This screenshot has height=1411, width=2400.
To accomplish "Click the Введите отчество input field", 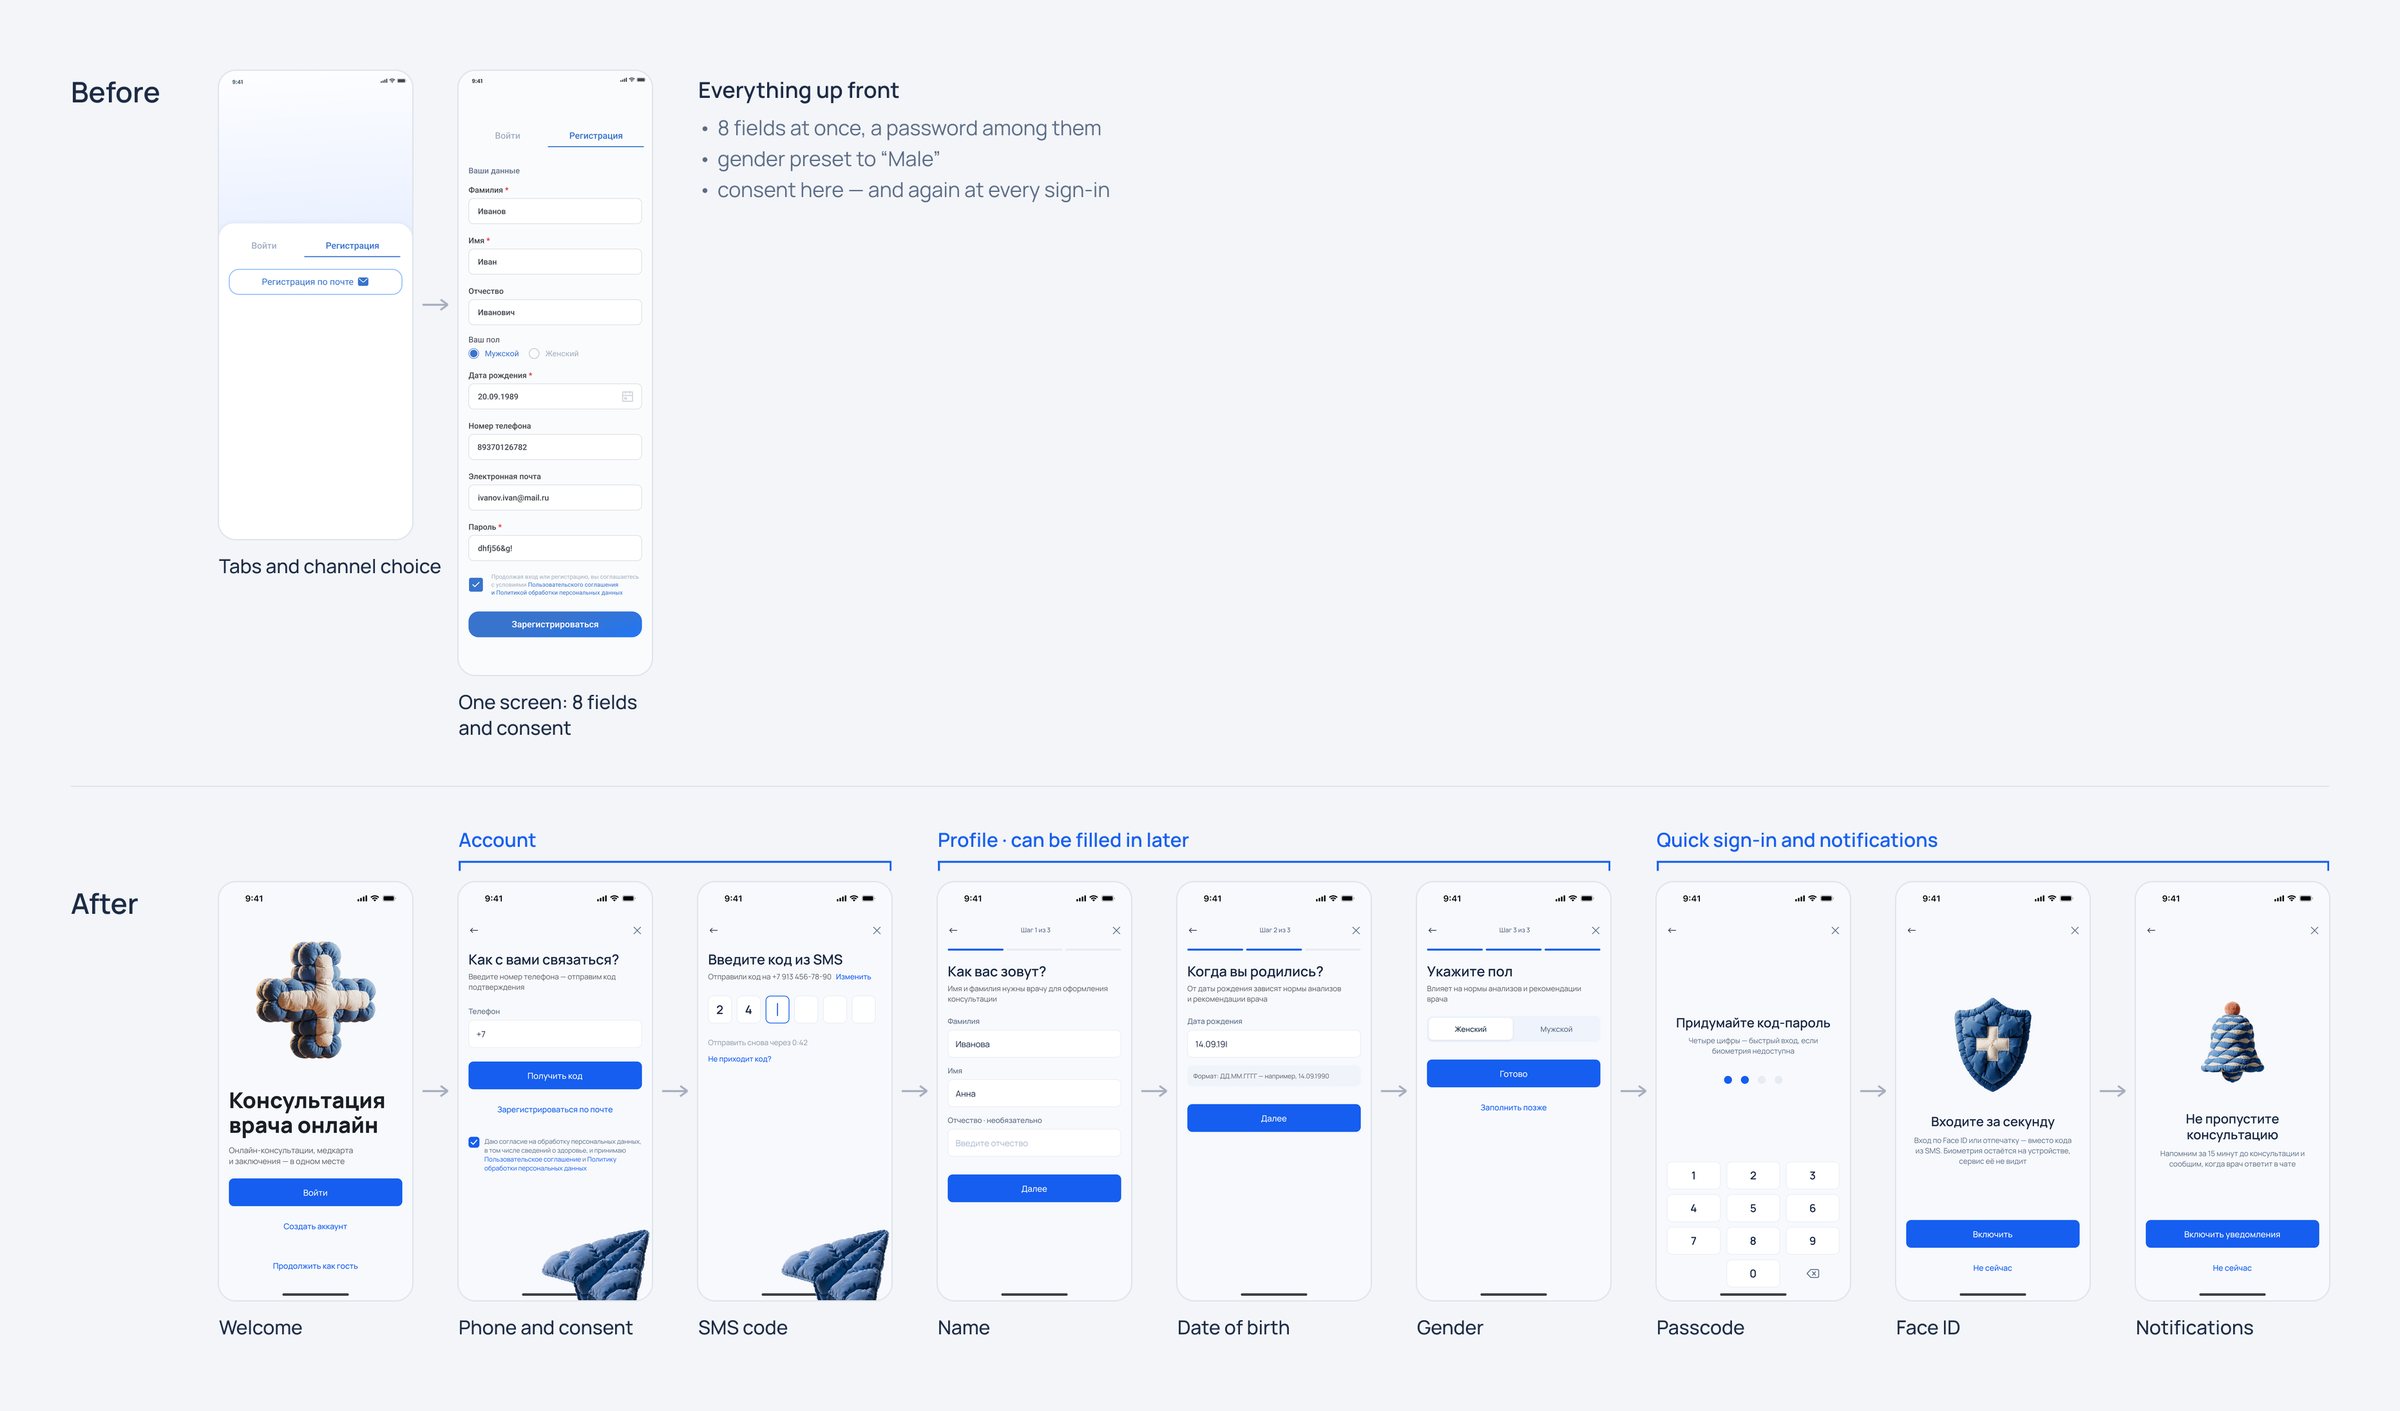I will [1034, 1143].
